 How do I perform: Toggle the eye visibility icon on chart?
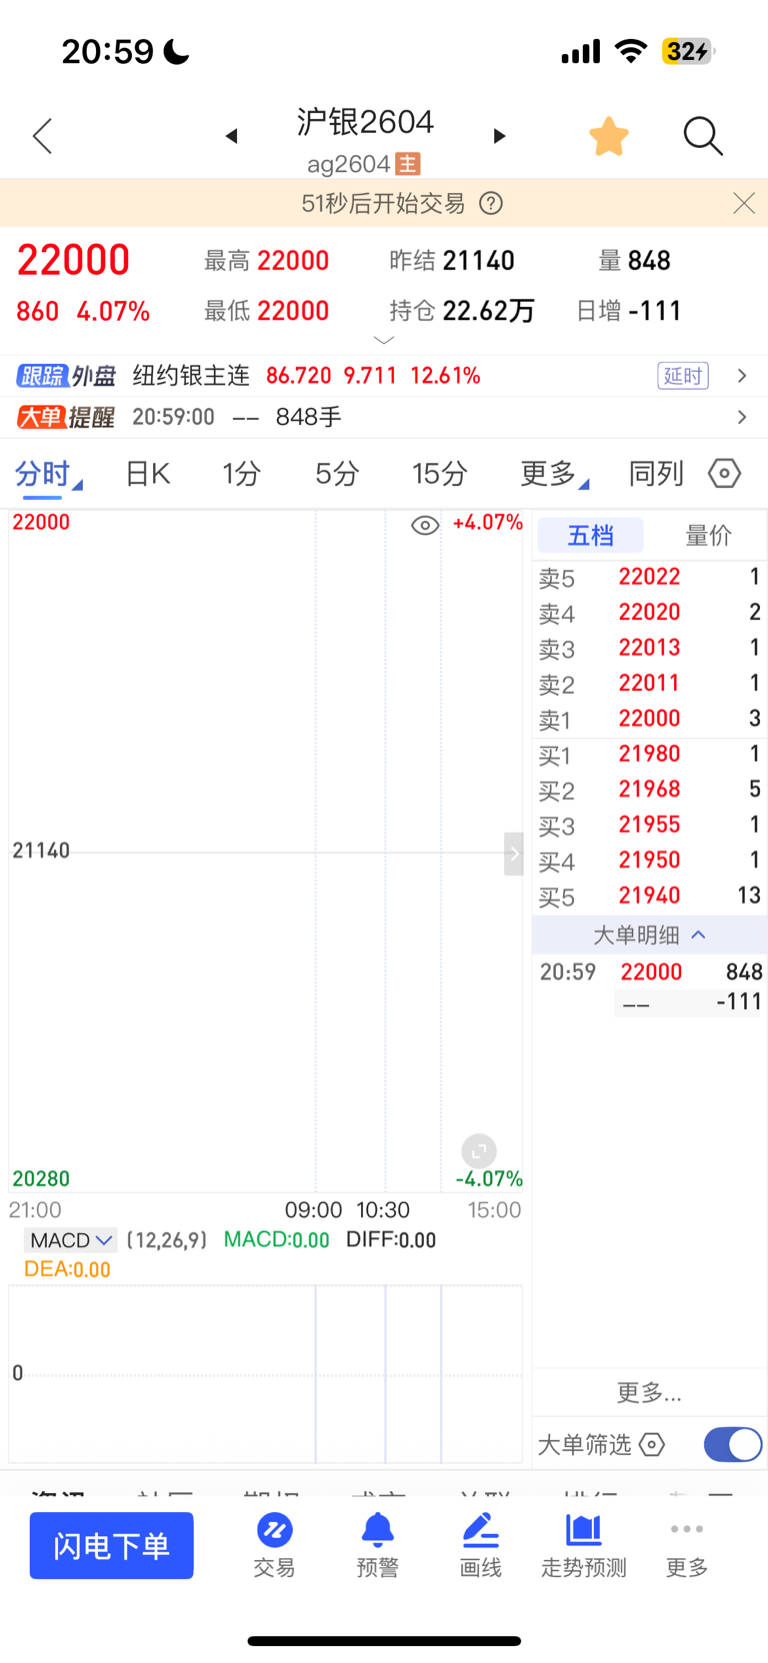[x=425, y=525]
